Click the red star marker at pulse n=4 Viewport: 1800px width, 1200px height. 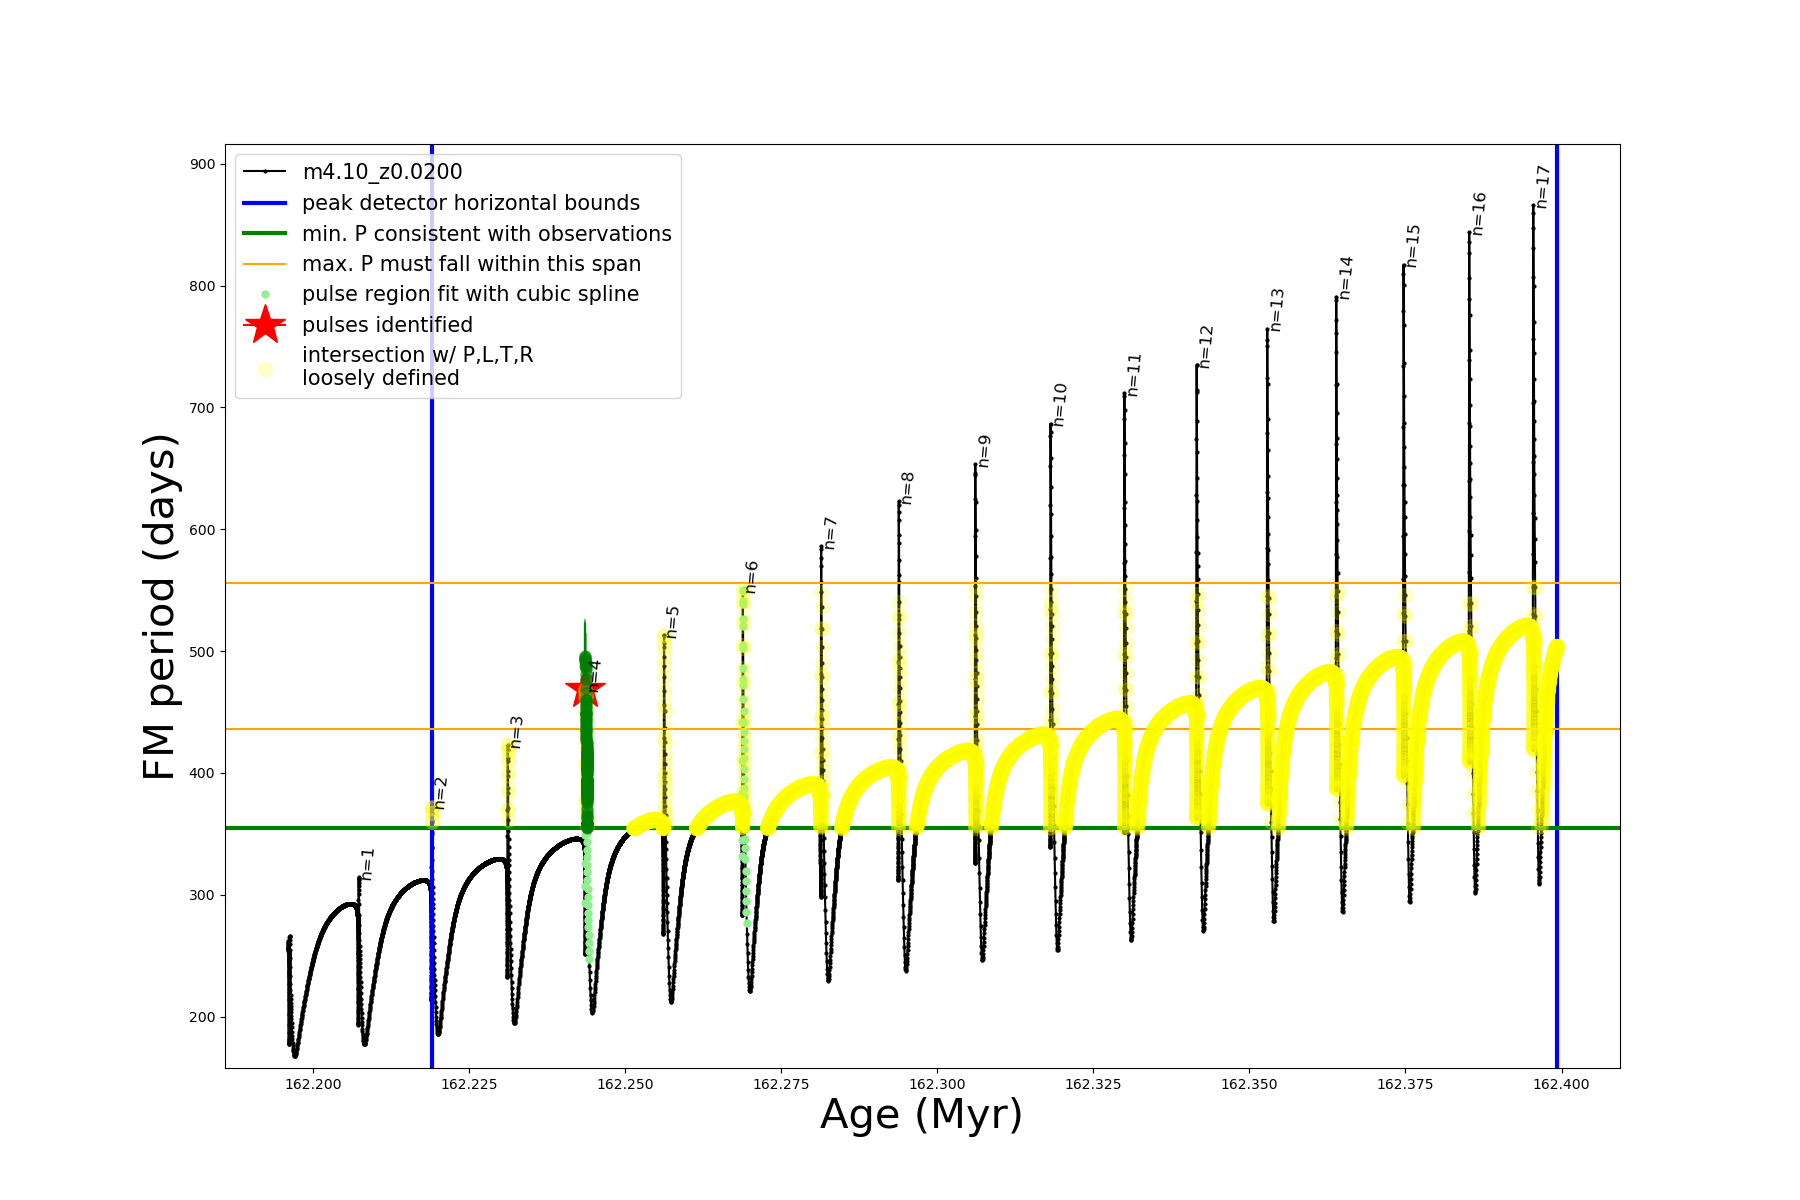point(585,688)
